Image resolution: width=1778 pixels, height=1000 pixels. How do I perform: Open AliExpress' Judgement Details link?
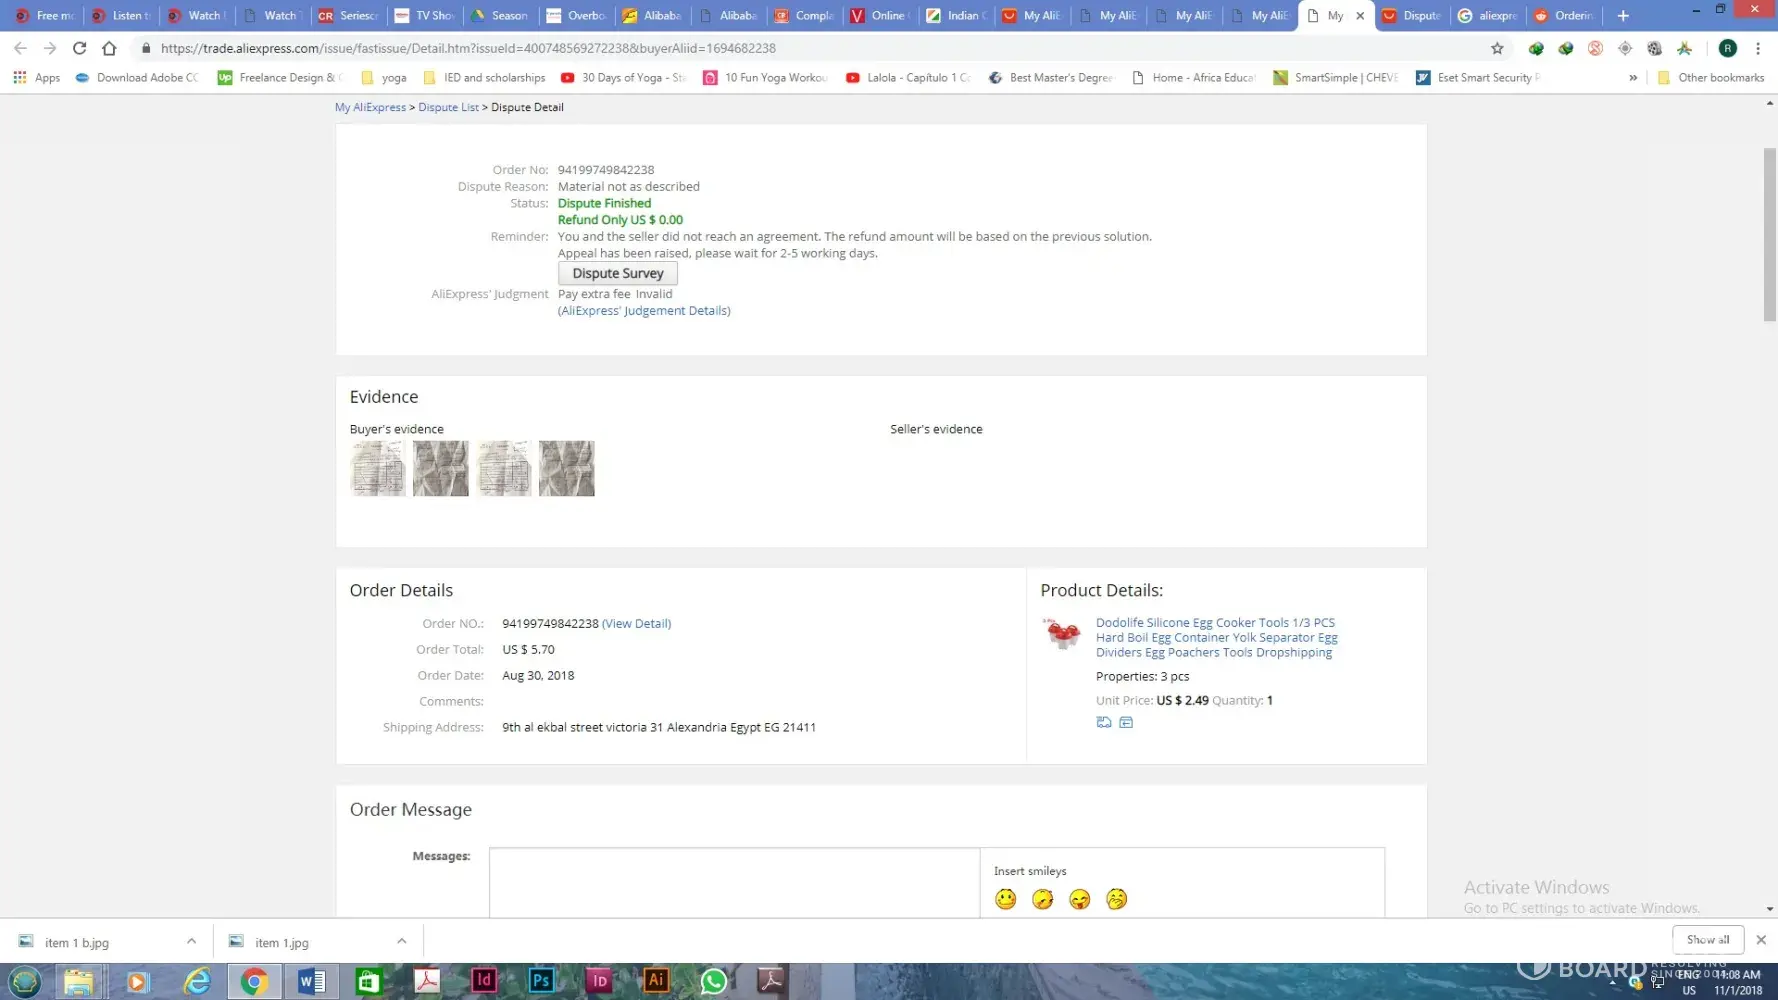click(x=644, y=311)
